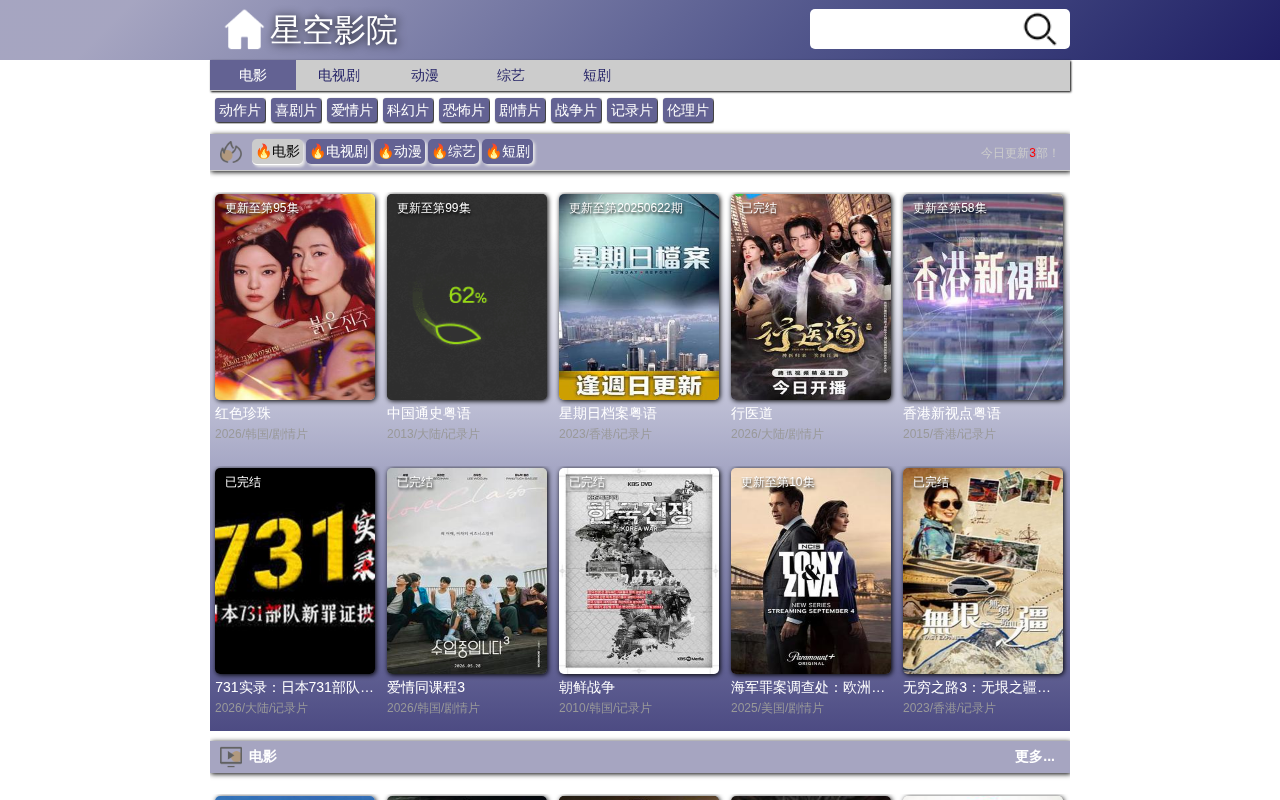The image size is (1280, 800).
Task: Filter by 喜剧片 genre
Action: (x=296, y=111)
